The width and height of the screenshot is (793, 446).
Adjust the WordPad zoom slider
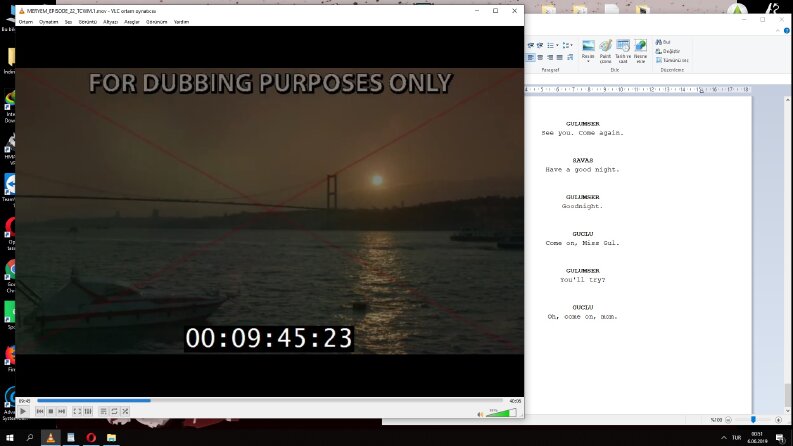(753, 420)
